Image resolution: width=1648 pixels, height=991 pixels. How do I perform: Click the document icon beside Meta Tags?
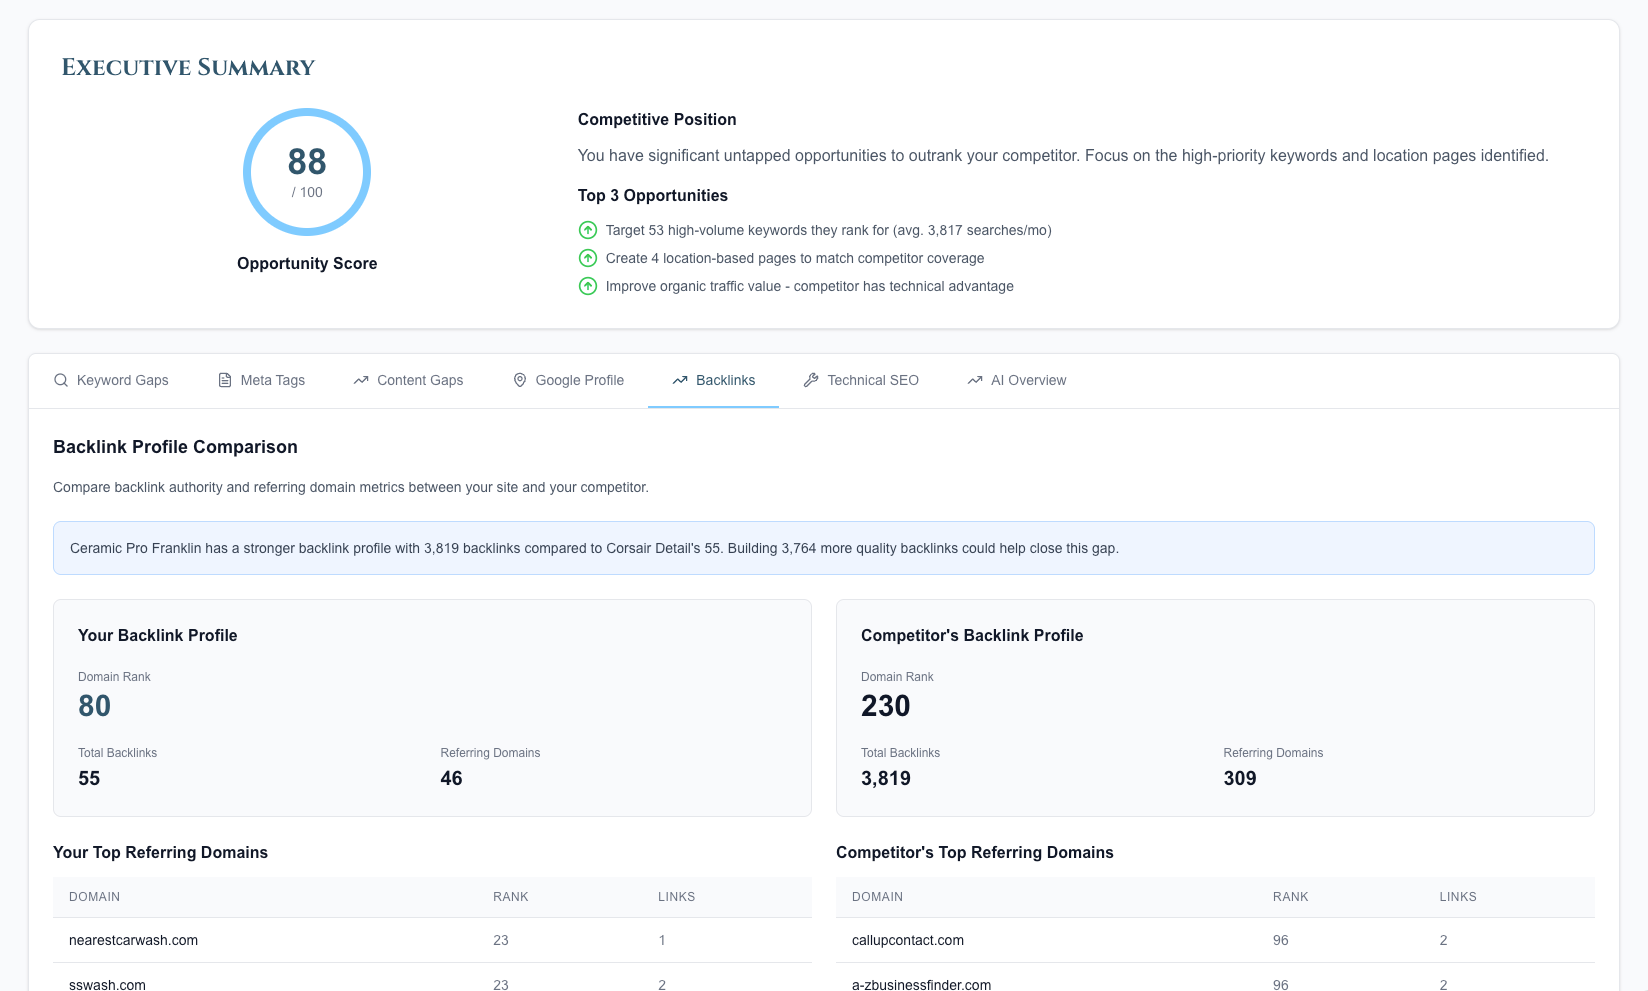point(225,380)
